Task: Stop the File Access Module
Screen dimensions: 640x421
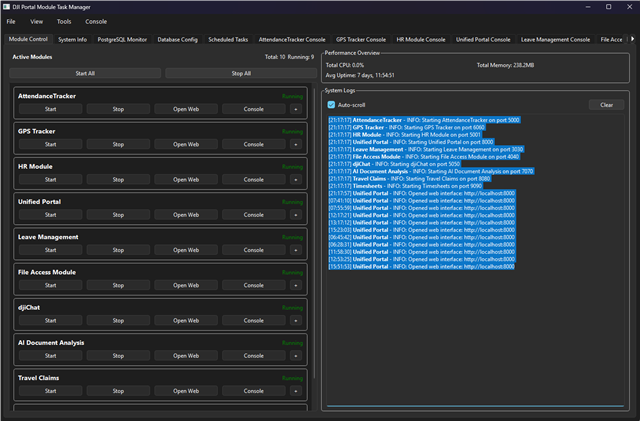Action: (x=118, y=285)
